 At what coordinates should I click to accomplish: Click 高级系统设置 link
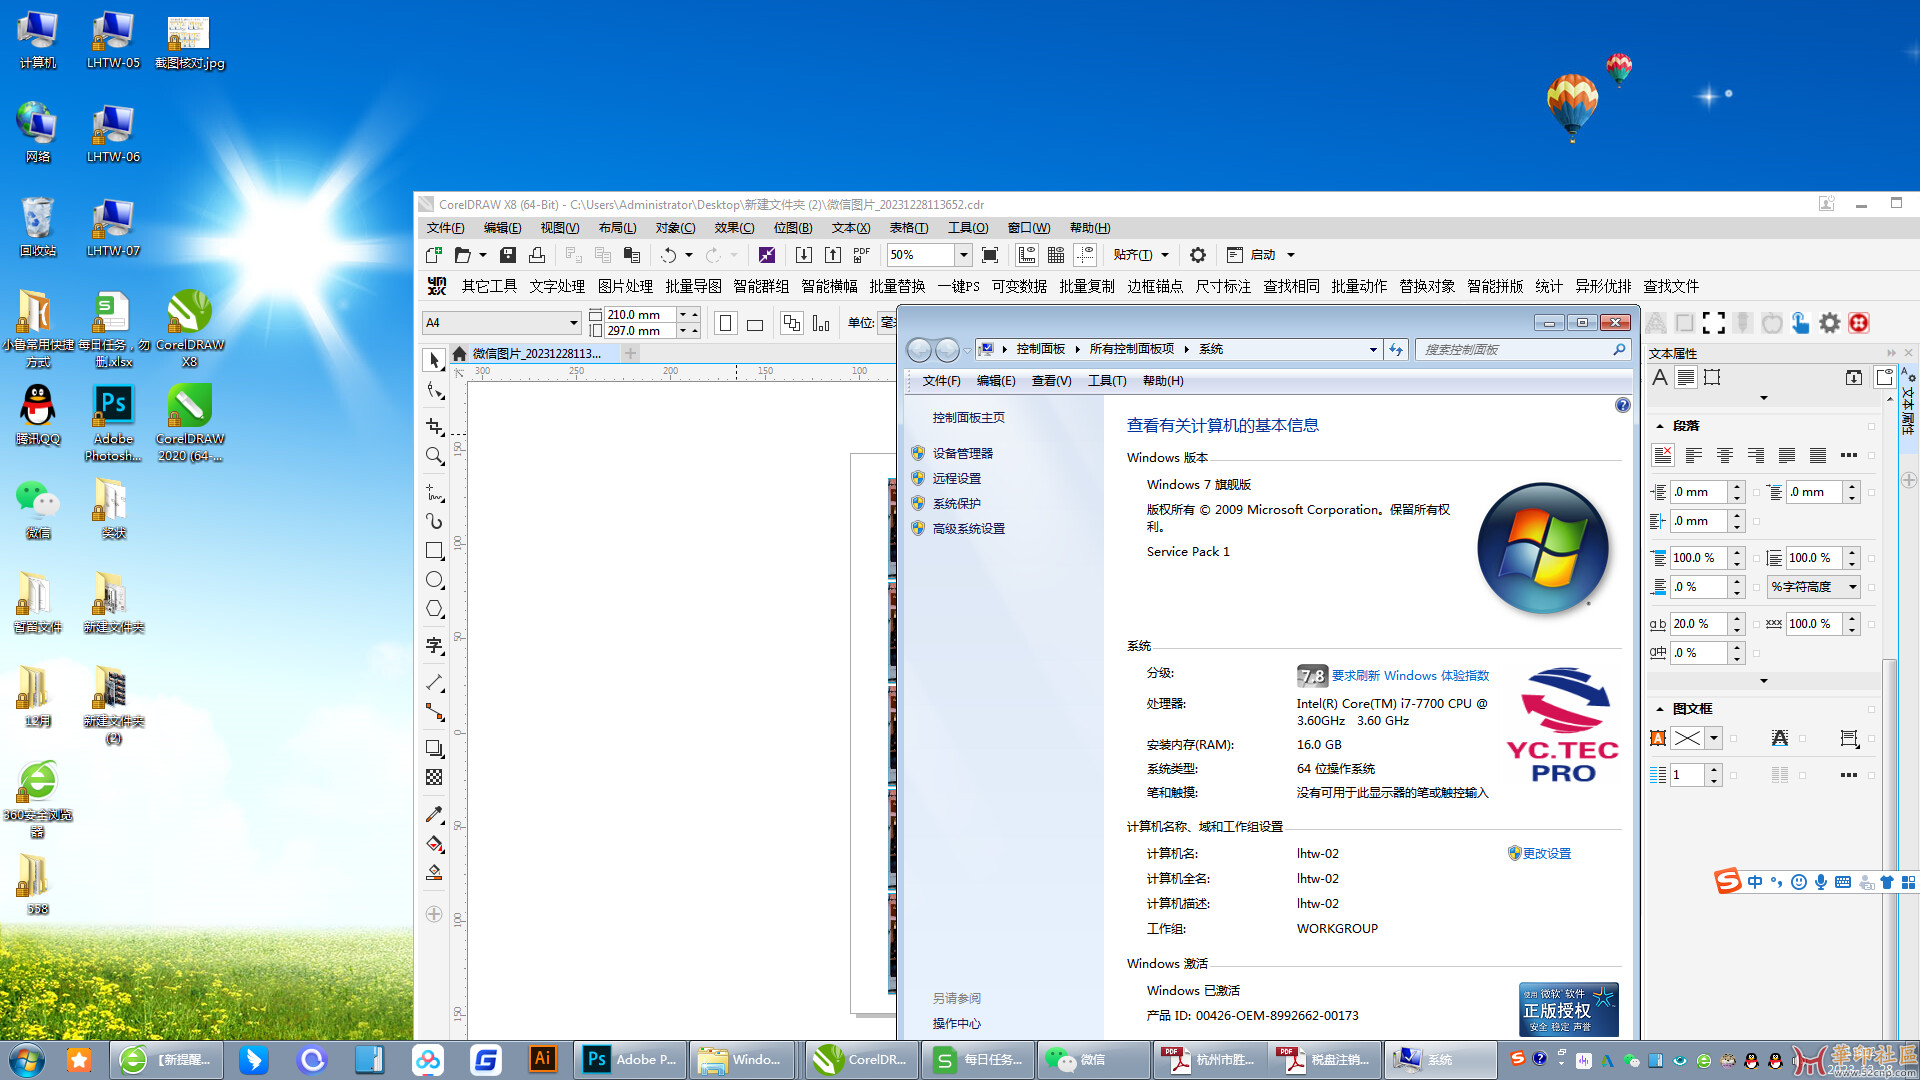point(968,528)
